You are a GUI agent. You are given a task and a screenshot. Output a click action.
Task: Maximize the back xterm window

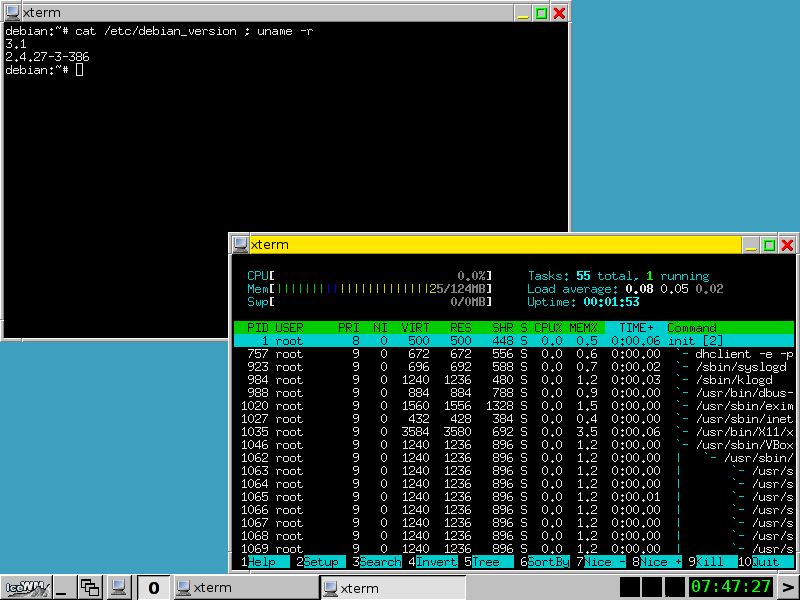click(541, 13)
